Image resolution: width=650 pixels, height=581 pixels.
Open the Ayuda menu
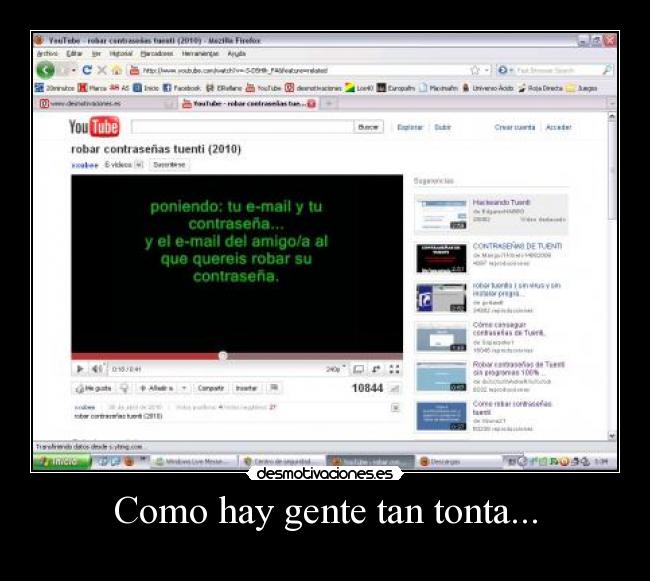(236, 54)
